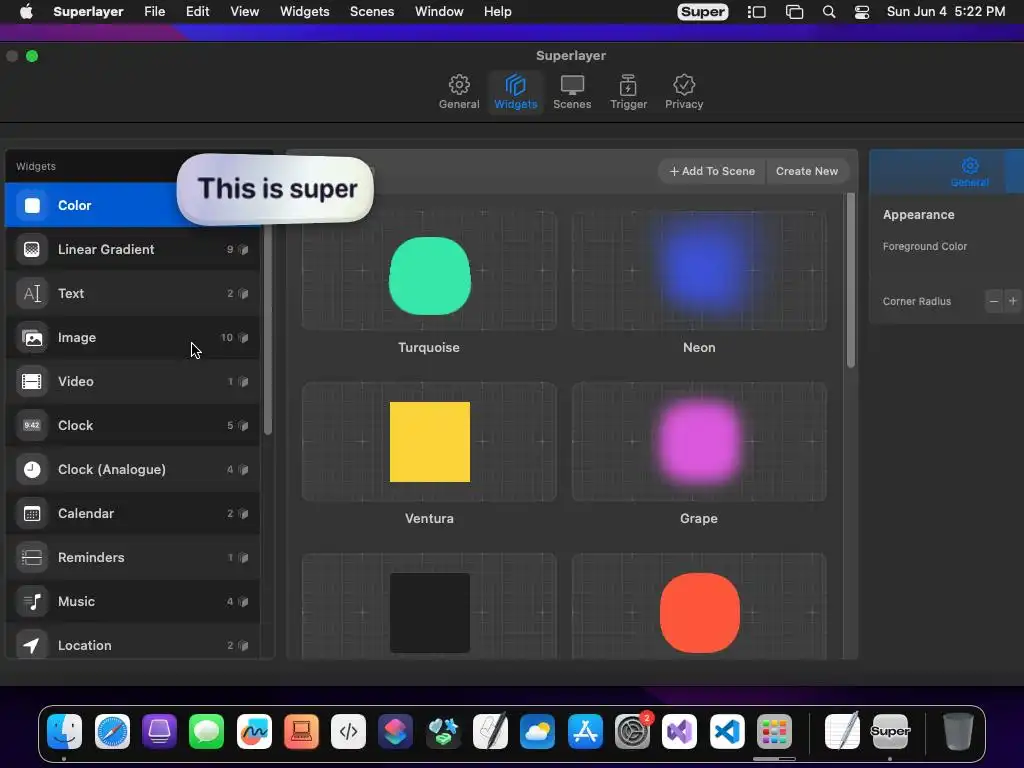
Task: Open the Apple menu
Action: (26, 12)
